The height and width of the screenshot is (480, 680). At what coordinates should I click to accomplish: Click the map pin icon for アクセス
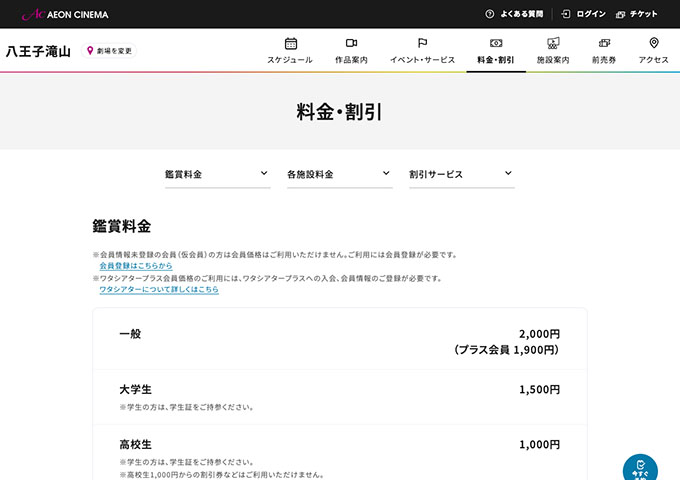click(x=654, y=43)
